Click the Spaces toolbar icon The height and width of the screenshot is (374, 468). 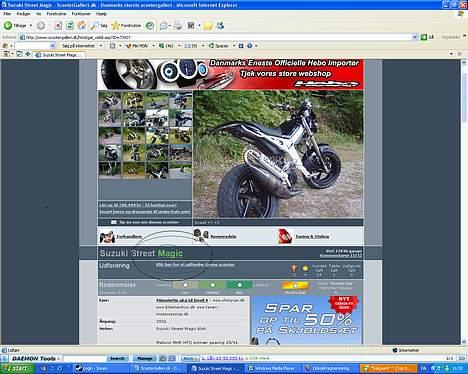point(219,46)
